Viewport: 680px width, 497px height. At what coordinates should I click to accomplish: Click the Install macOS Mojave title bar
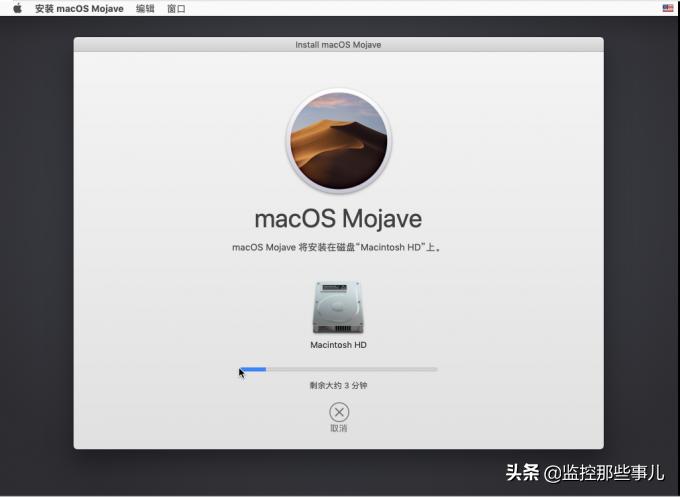coord(338,45)
